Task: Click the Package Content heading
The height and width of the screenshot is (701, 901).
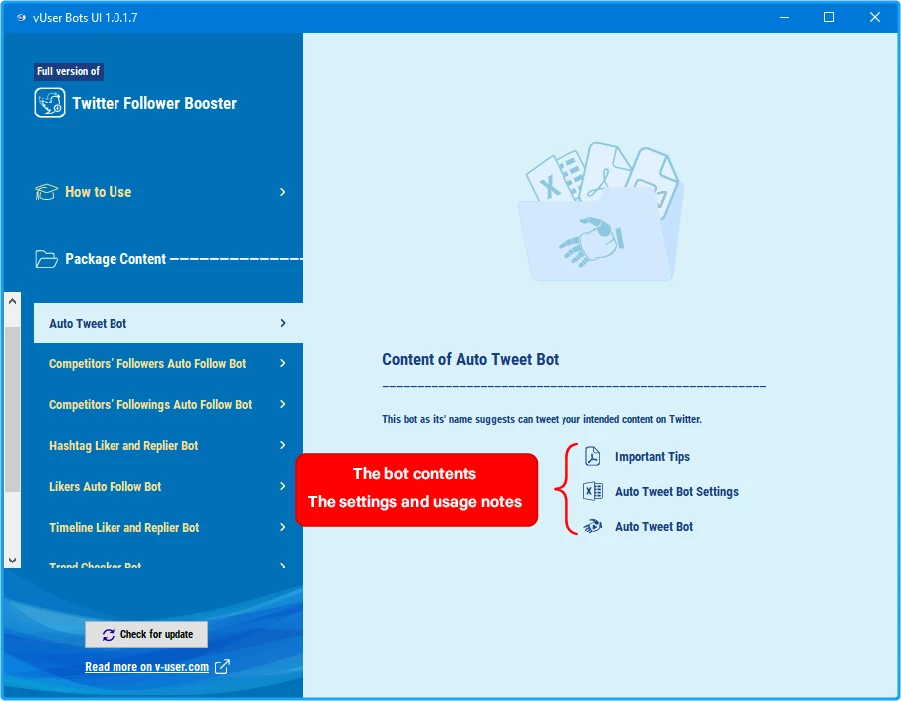Action: click(115, 259)
